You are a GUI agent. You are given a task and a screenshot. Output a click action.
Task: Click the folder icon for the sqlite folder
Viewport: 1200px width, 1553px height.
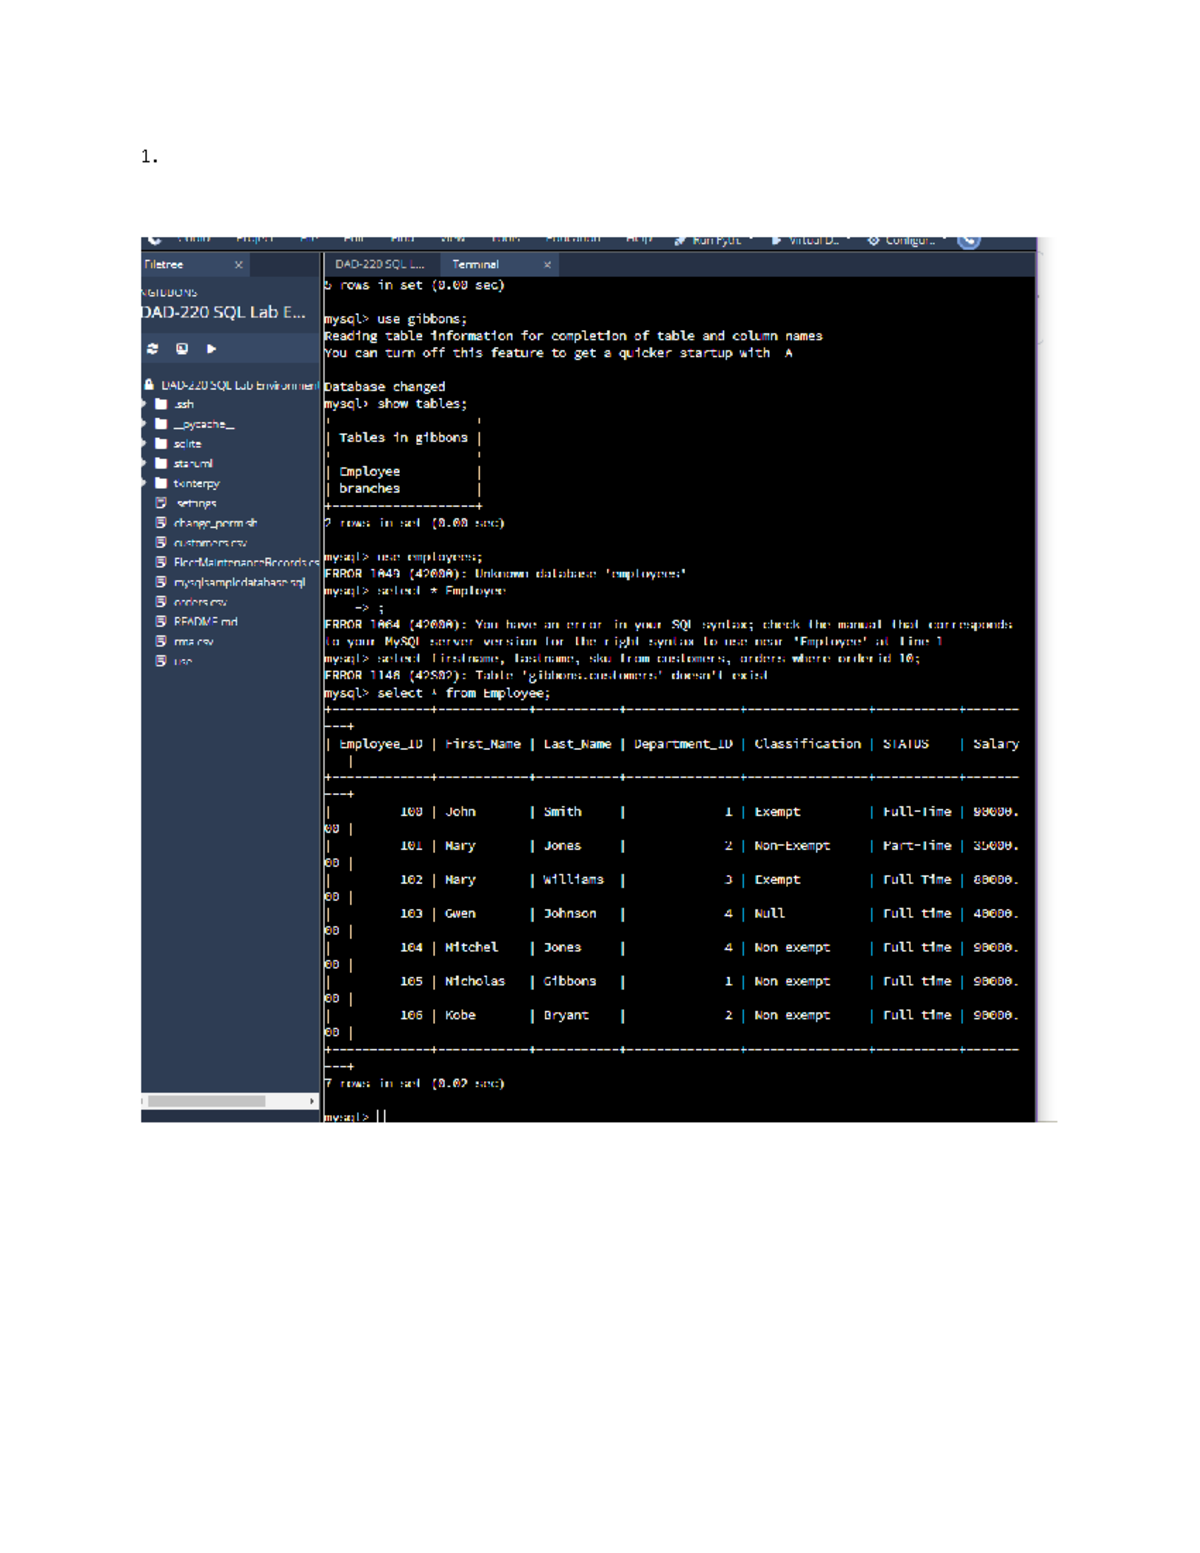tap(161, 443)
